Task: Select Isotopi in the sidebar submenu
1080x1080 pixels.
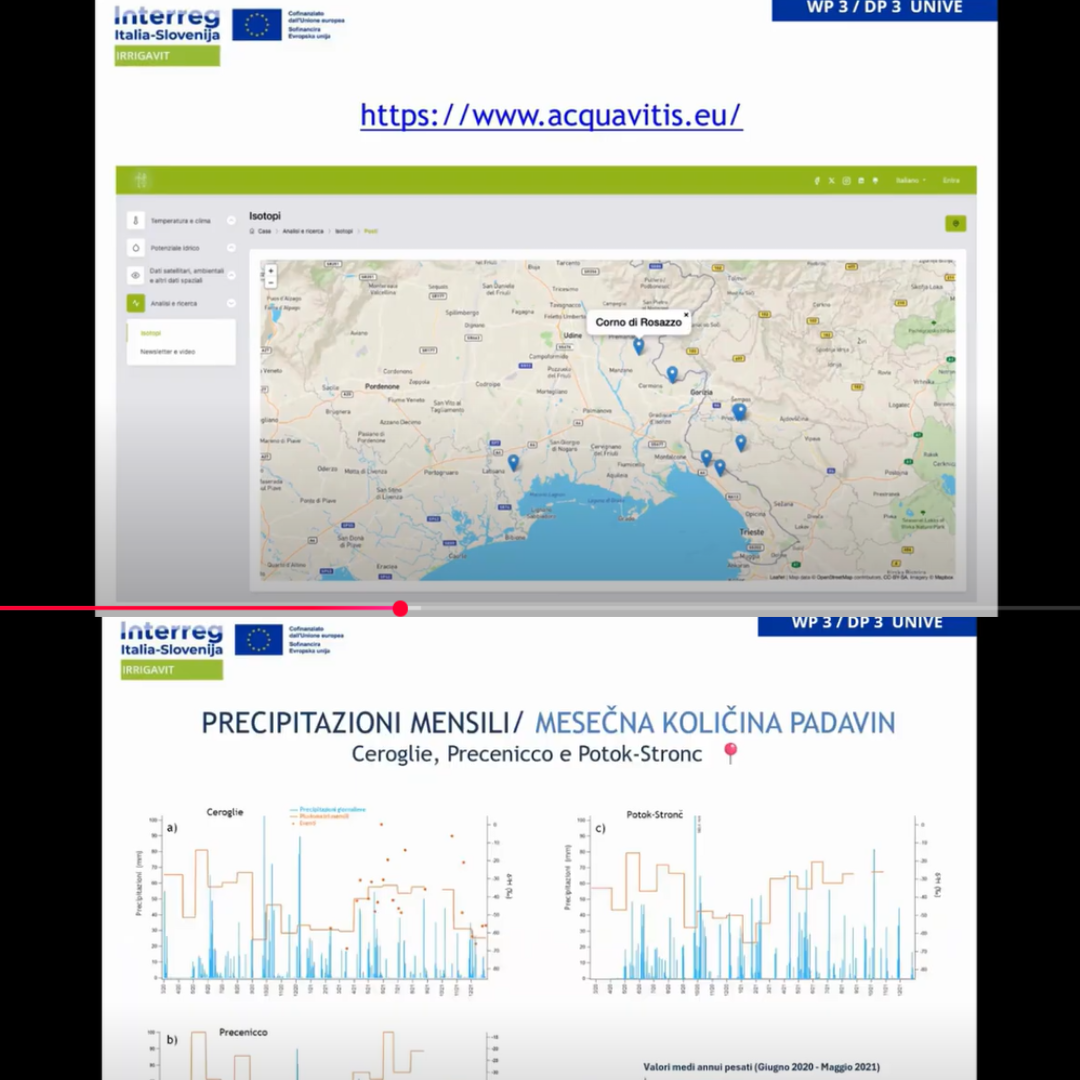Action: click(x=151, y=333)
